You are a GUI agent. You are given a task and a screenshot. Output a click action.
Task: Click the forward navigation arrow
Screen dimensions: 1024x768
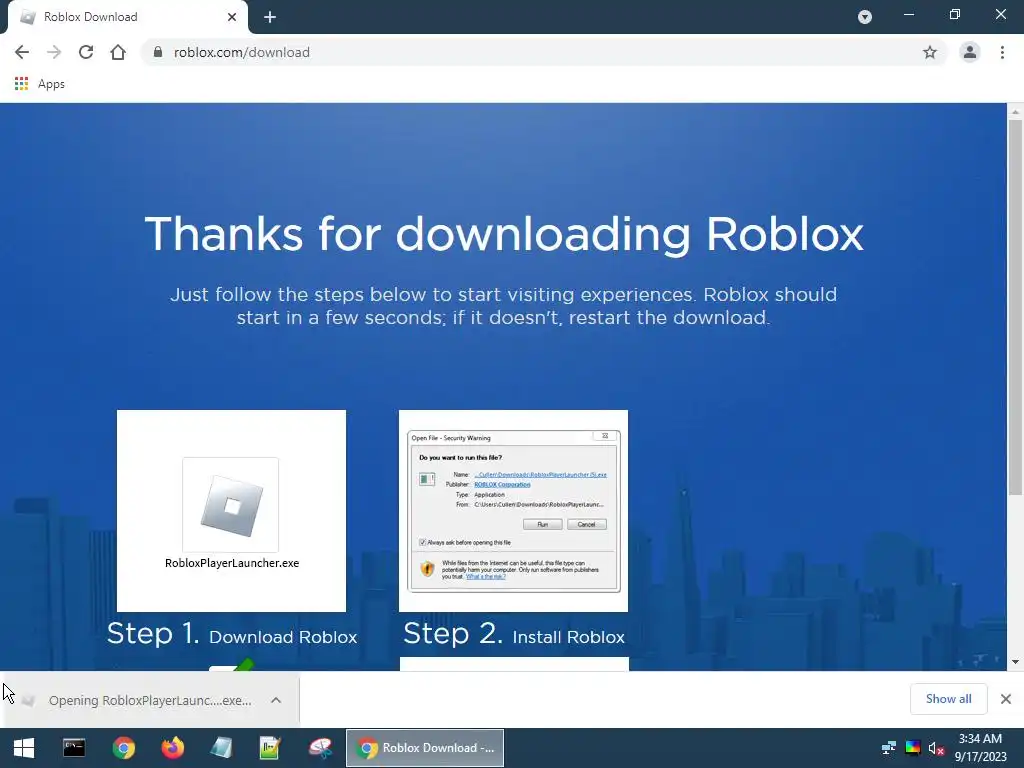54,52
